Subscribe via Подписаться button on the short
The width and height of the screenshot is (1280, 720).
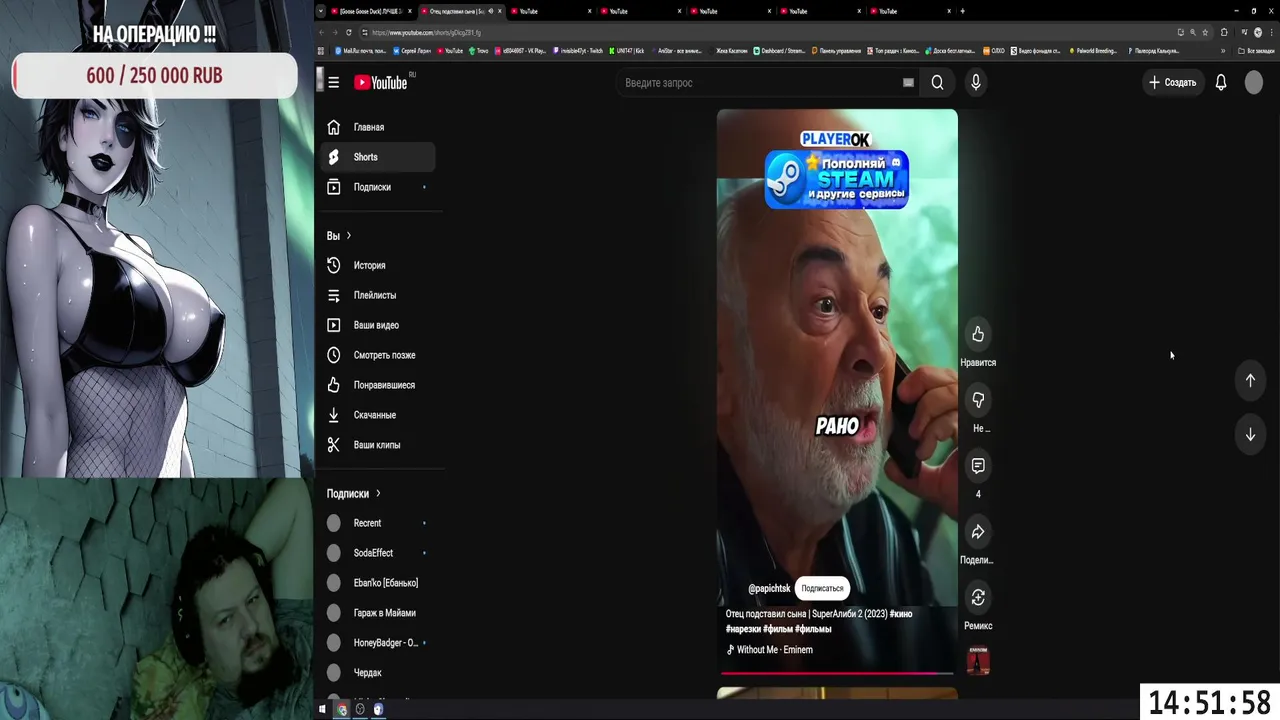tap(822, 589)
